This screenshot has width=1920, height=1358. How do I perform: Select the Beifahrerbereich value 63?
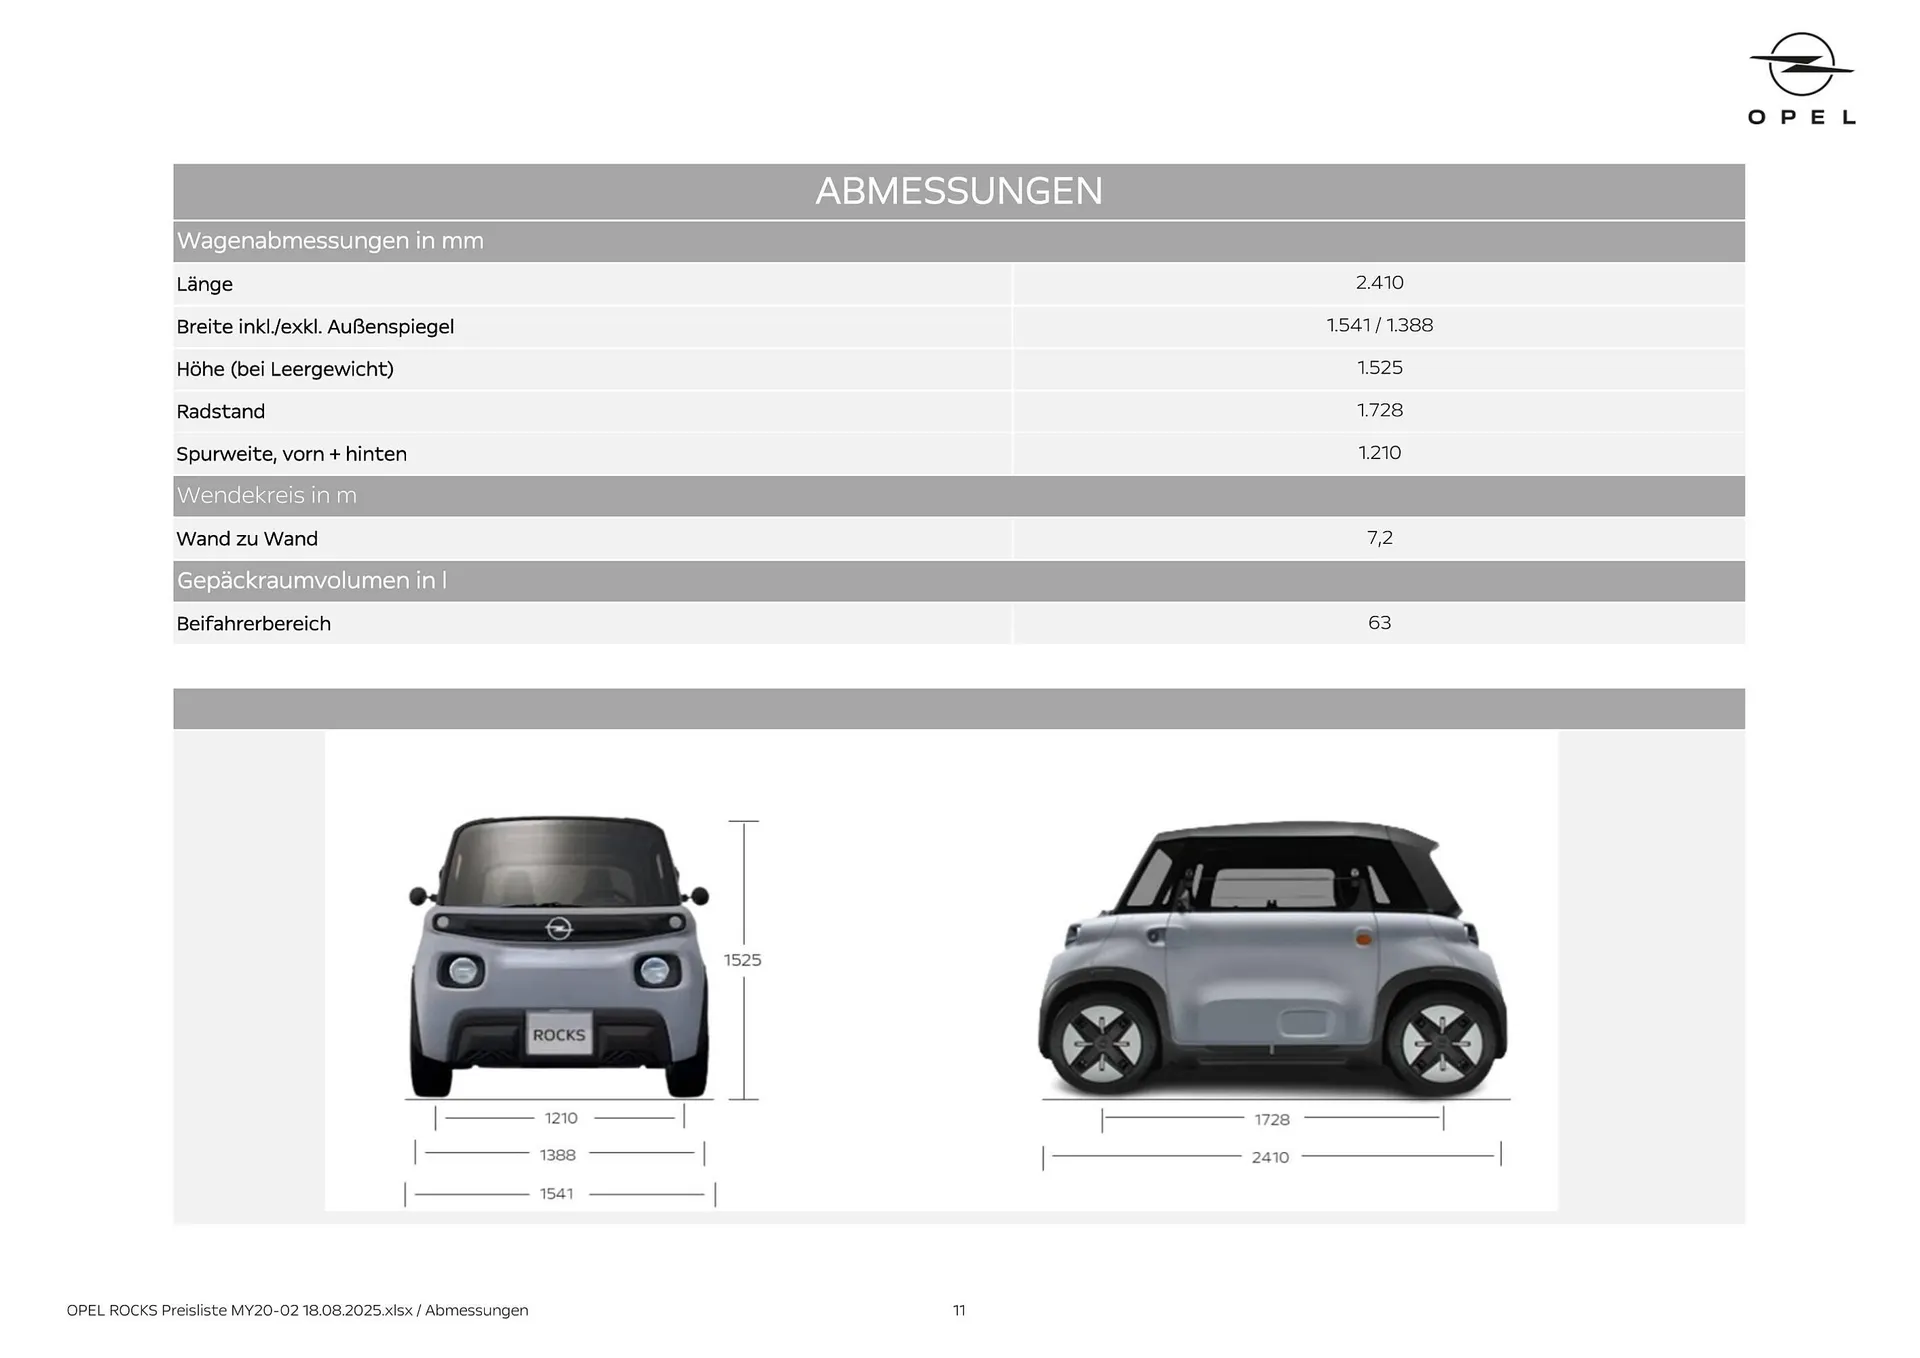pos(1379,622)
